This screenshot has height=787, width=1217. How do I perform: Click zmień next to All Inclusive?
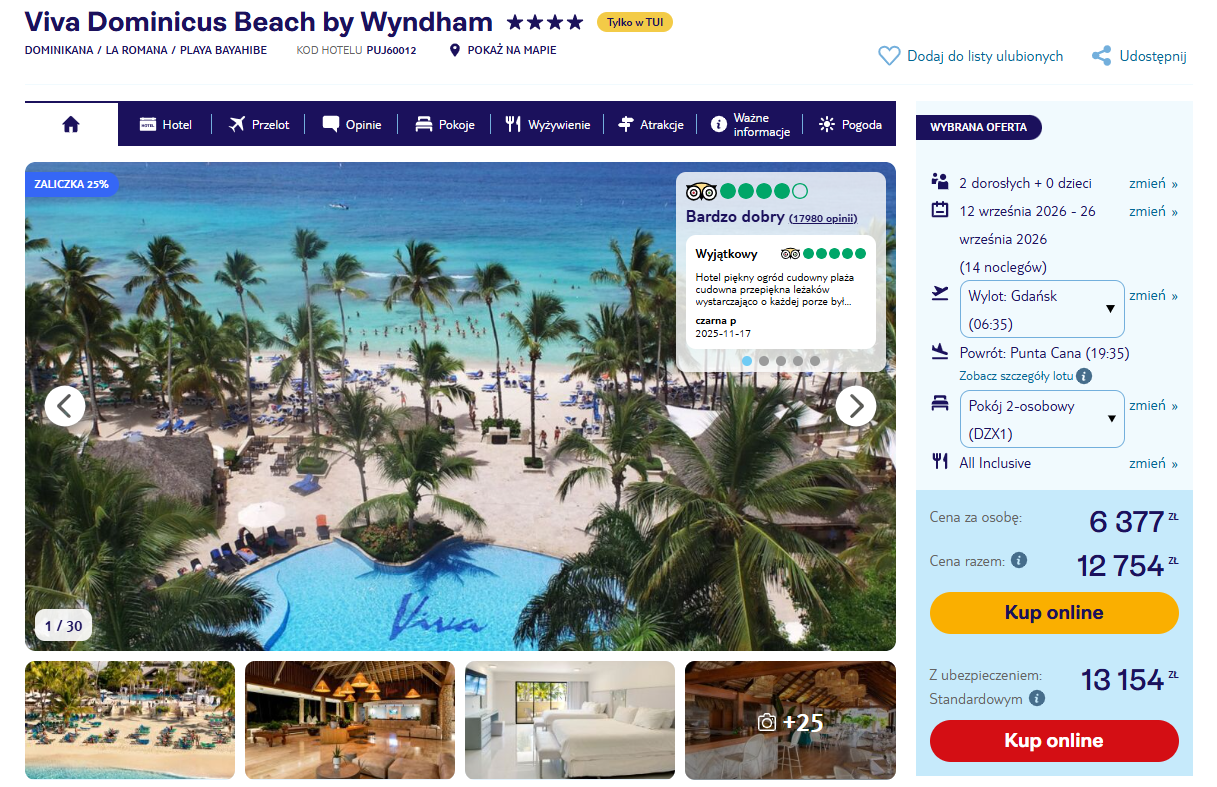pos(1153,463)
